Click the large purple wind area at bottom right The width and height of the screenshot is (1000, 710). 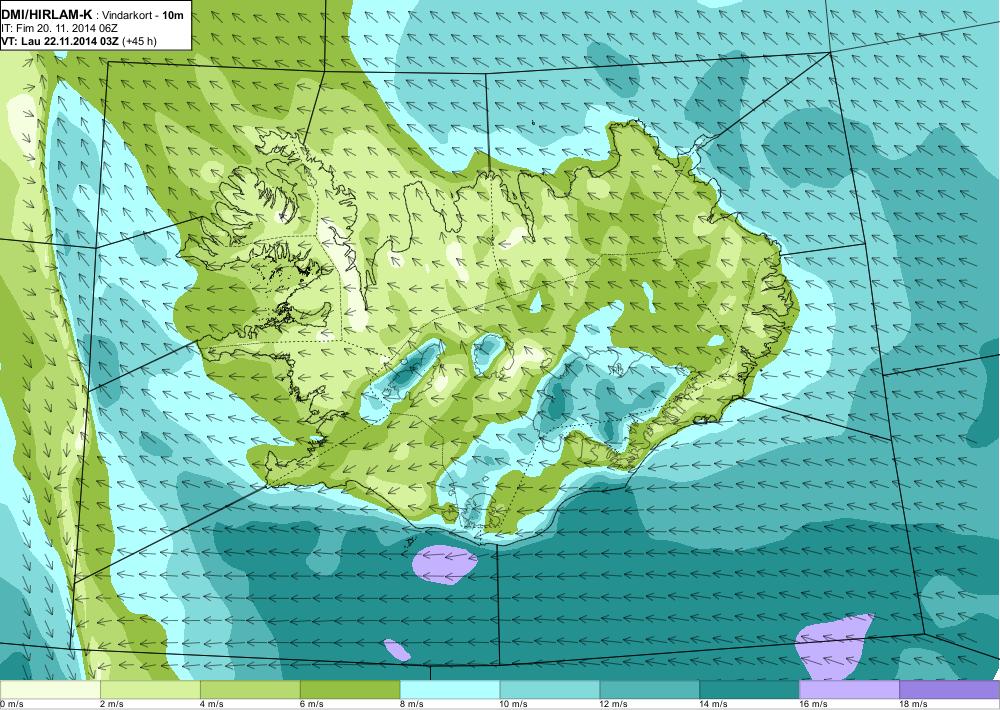(835, 647)
